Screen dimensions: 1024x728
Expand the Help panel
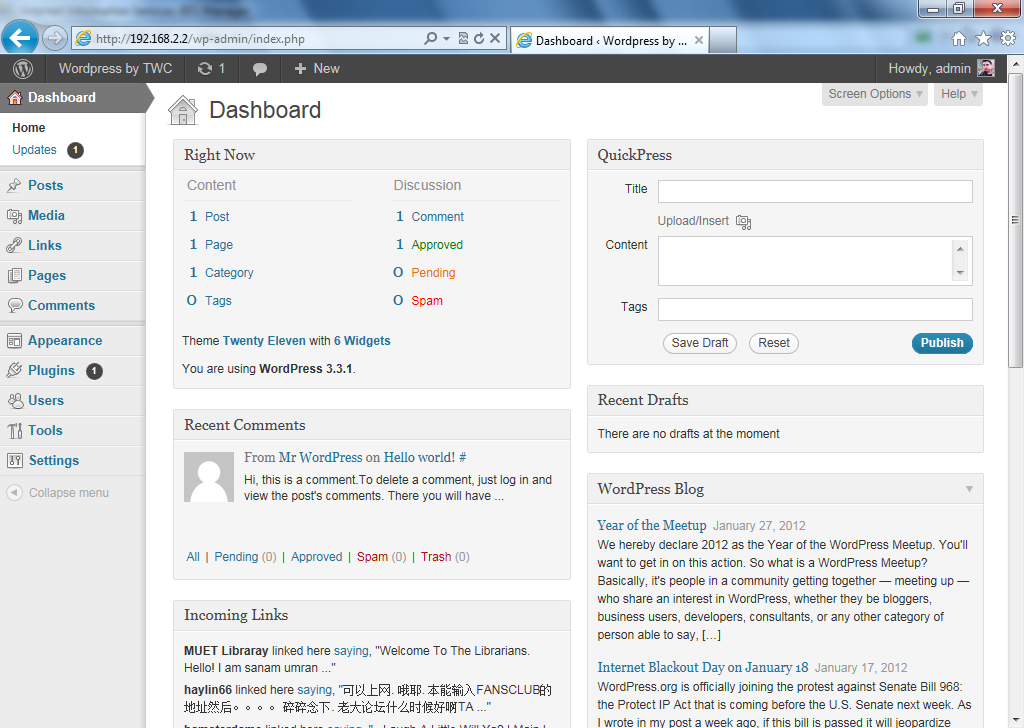[959, 94]
